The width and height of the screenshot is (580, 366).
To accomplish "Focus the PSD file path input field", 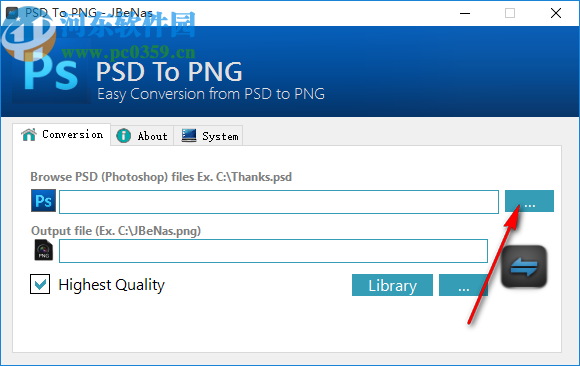I will (x=279, y=202).
